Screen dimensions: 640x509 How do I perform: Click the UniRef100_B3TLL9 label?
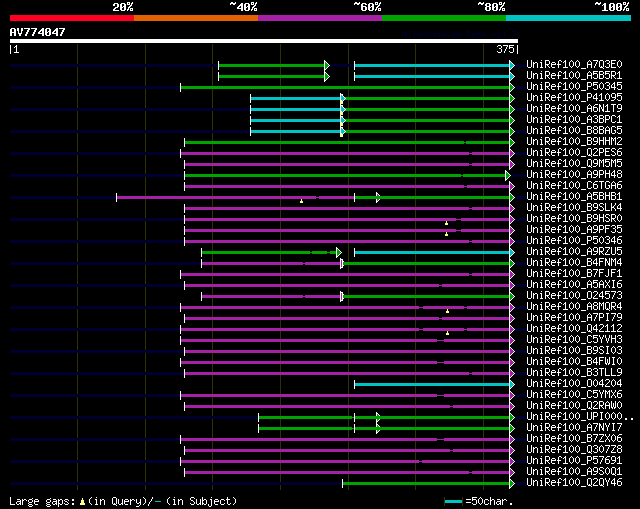coord(574,373)
